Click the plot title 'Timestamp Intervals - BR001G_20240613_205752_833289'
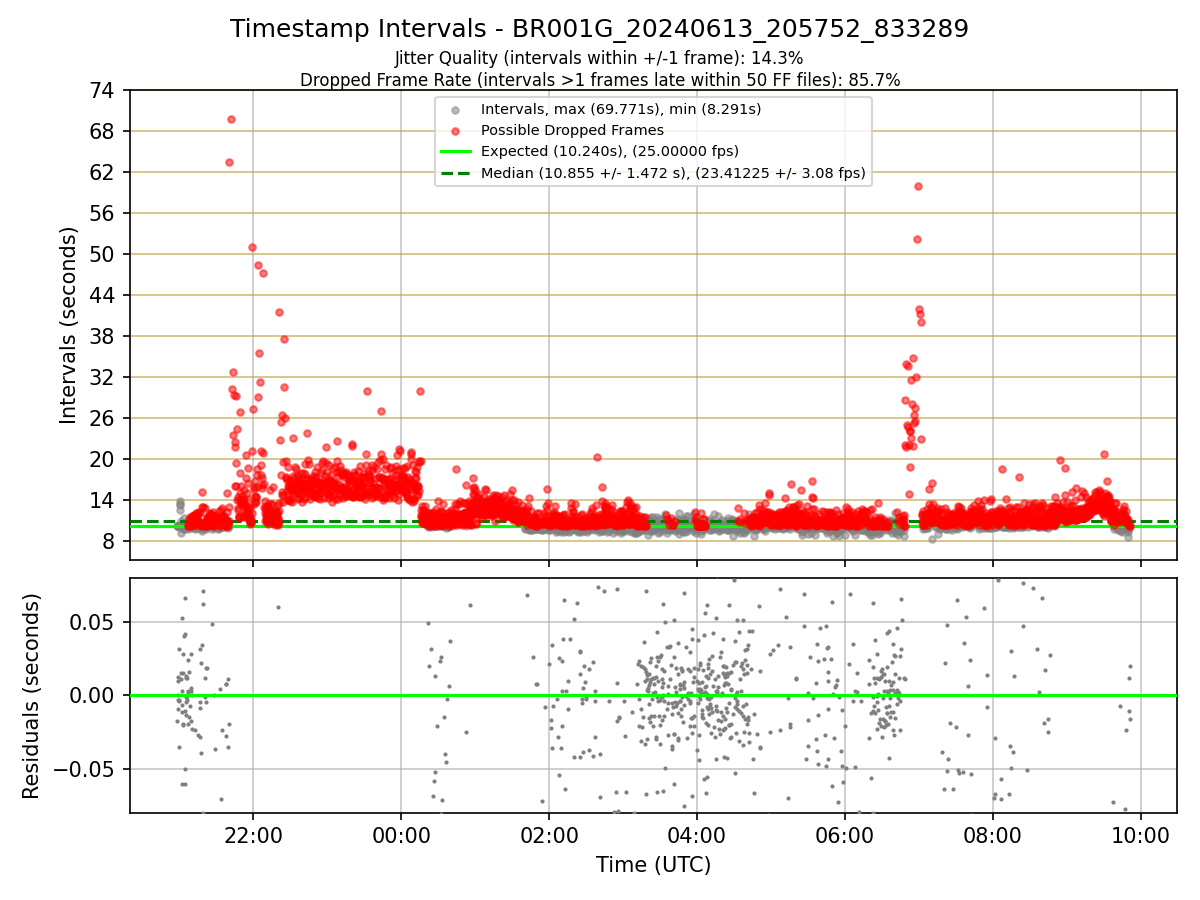This screenshot has width=1200, height=900. [x=599, y=29]
